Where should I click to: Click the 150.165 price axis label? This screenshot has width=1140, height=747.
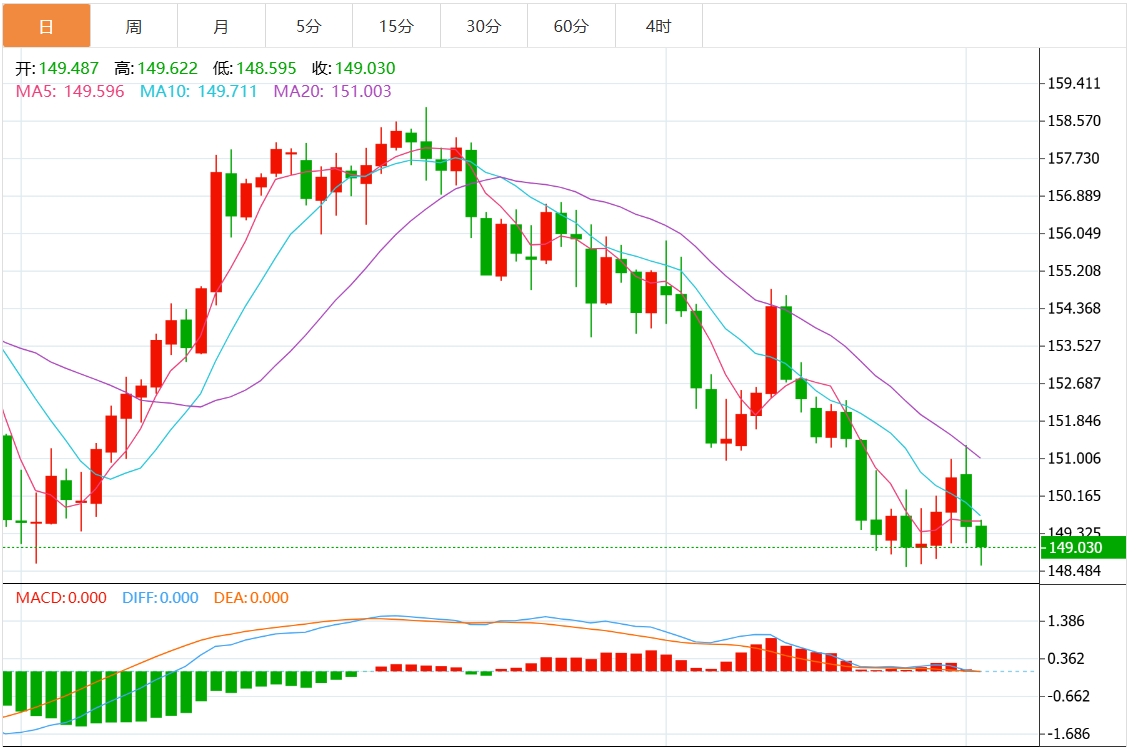pyautogui.click(x=1074, y=496)
